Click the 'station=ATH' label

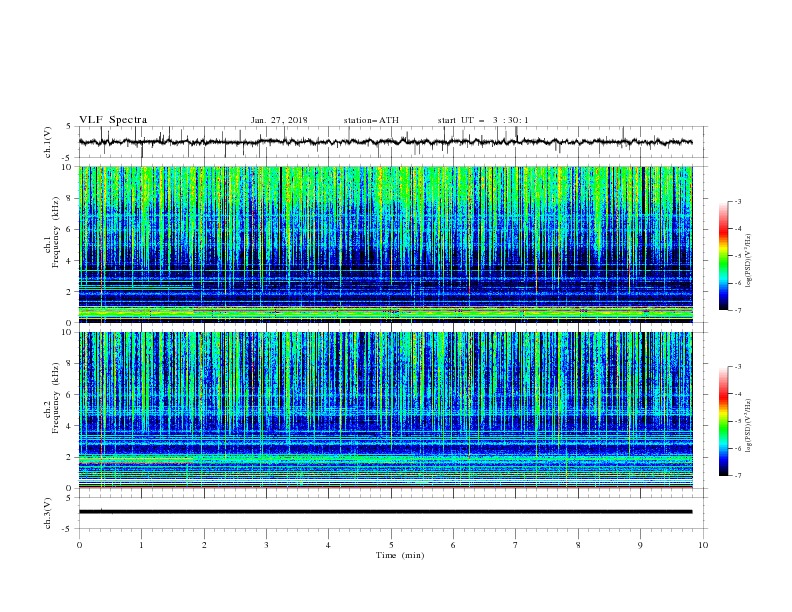coord(371,120)
